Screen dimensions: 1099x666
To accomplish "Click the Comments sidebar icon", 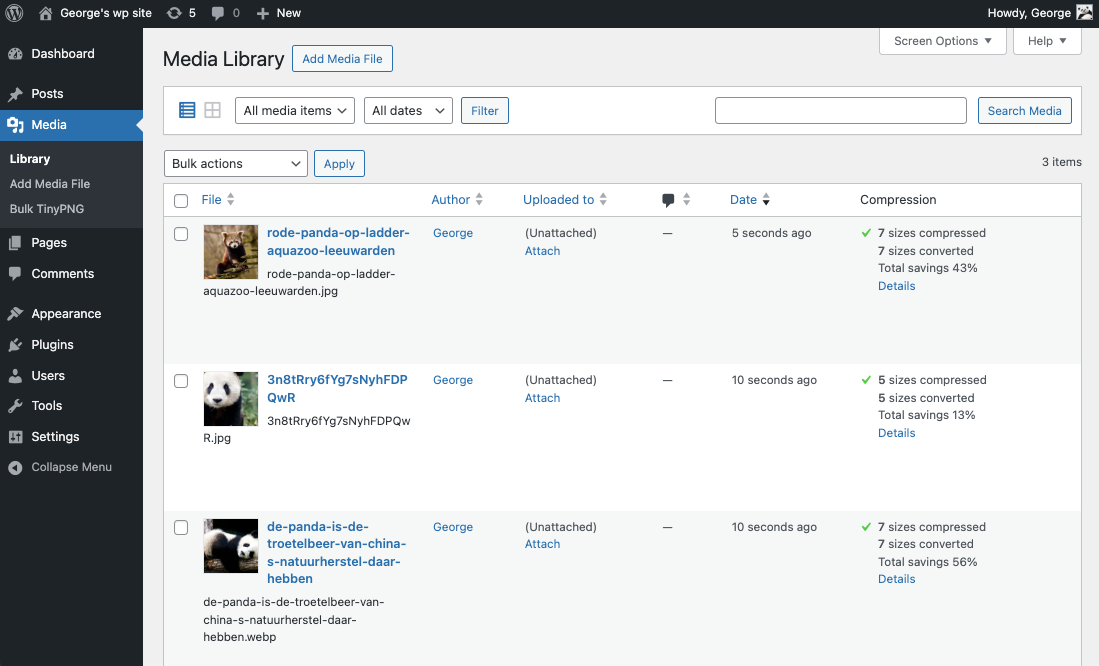I will [x=15, y=274].
